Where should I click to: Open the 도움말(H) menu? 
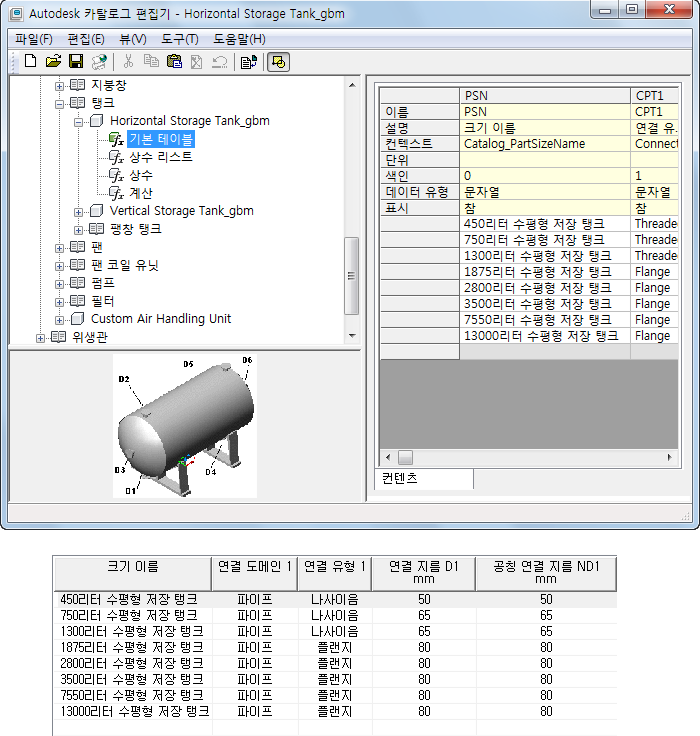click(x=239, y=39)
